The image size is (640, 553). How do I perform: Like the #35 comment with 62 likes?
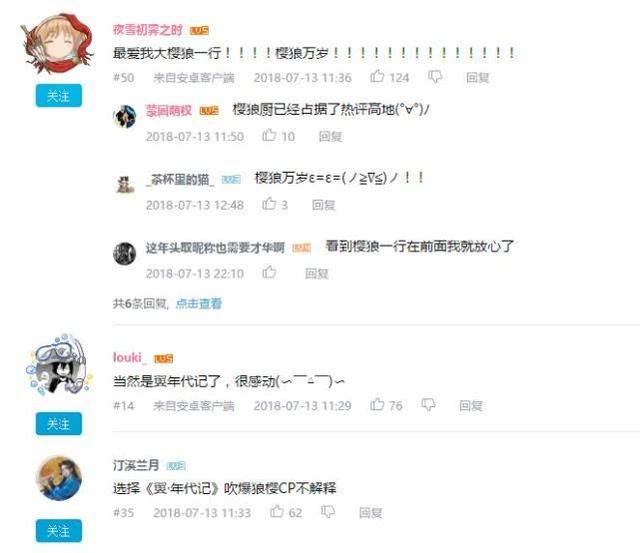tap(277, 511)
